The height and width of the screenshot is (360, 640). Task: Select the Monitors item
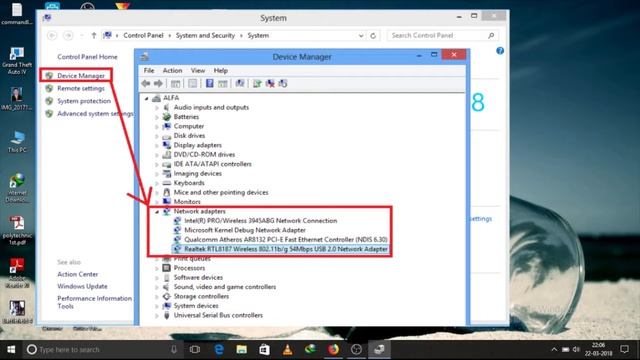point(187,202)
